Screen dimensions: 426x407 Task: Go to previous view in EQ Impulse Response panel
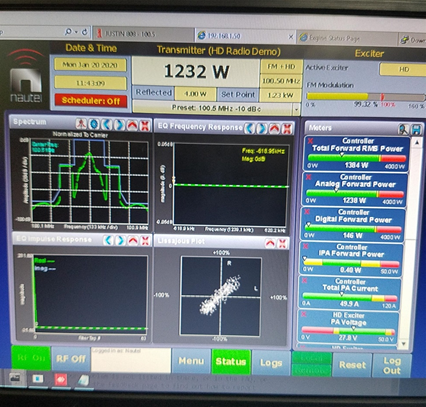(108, 240)
